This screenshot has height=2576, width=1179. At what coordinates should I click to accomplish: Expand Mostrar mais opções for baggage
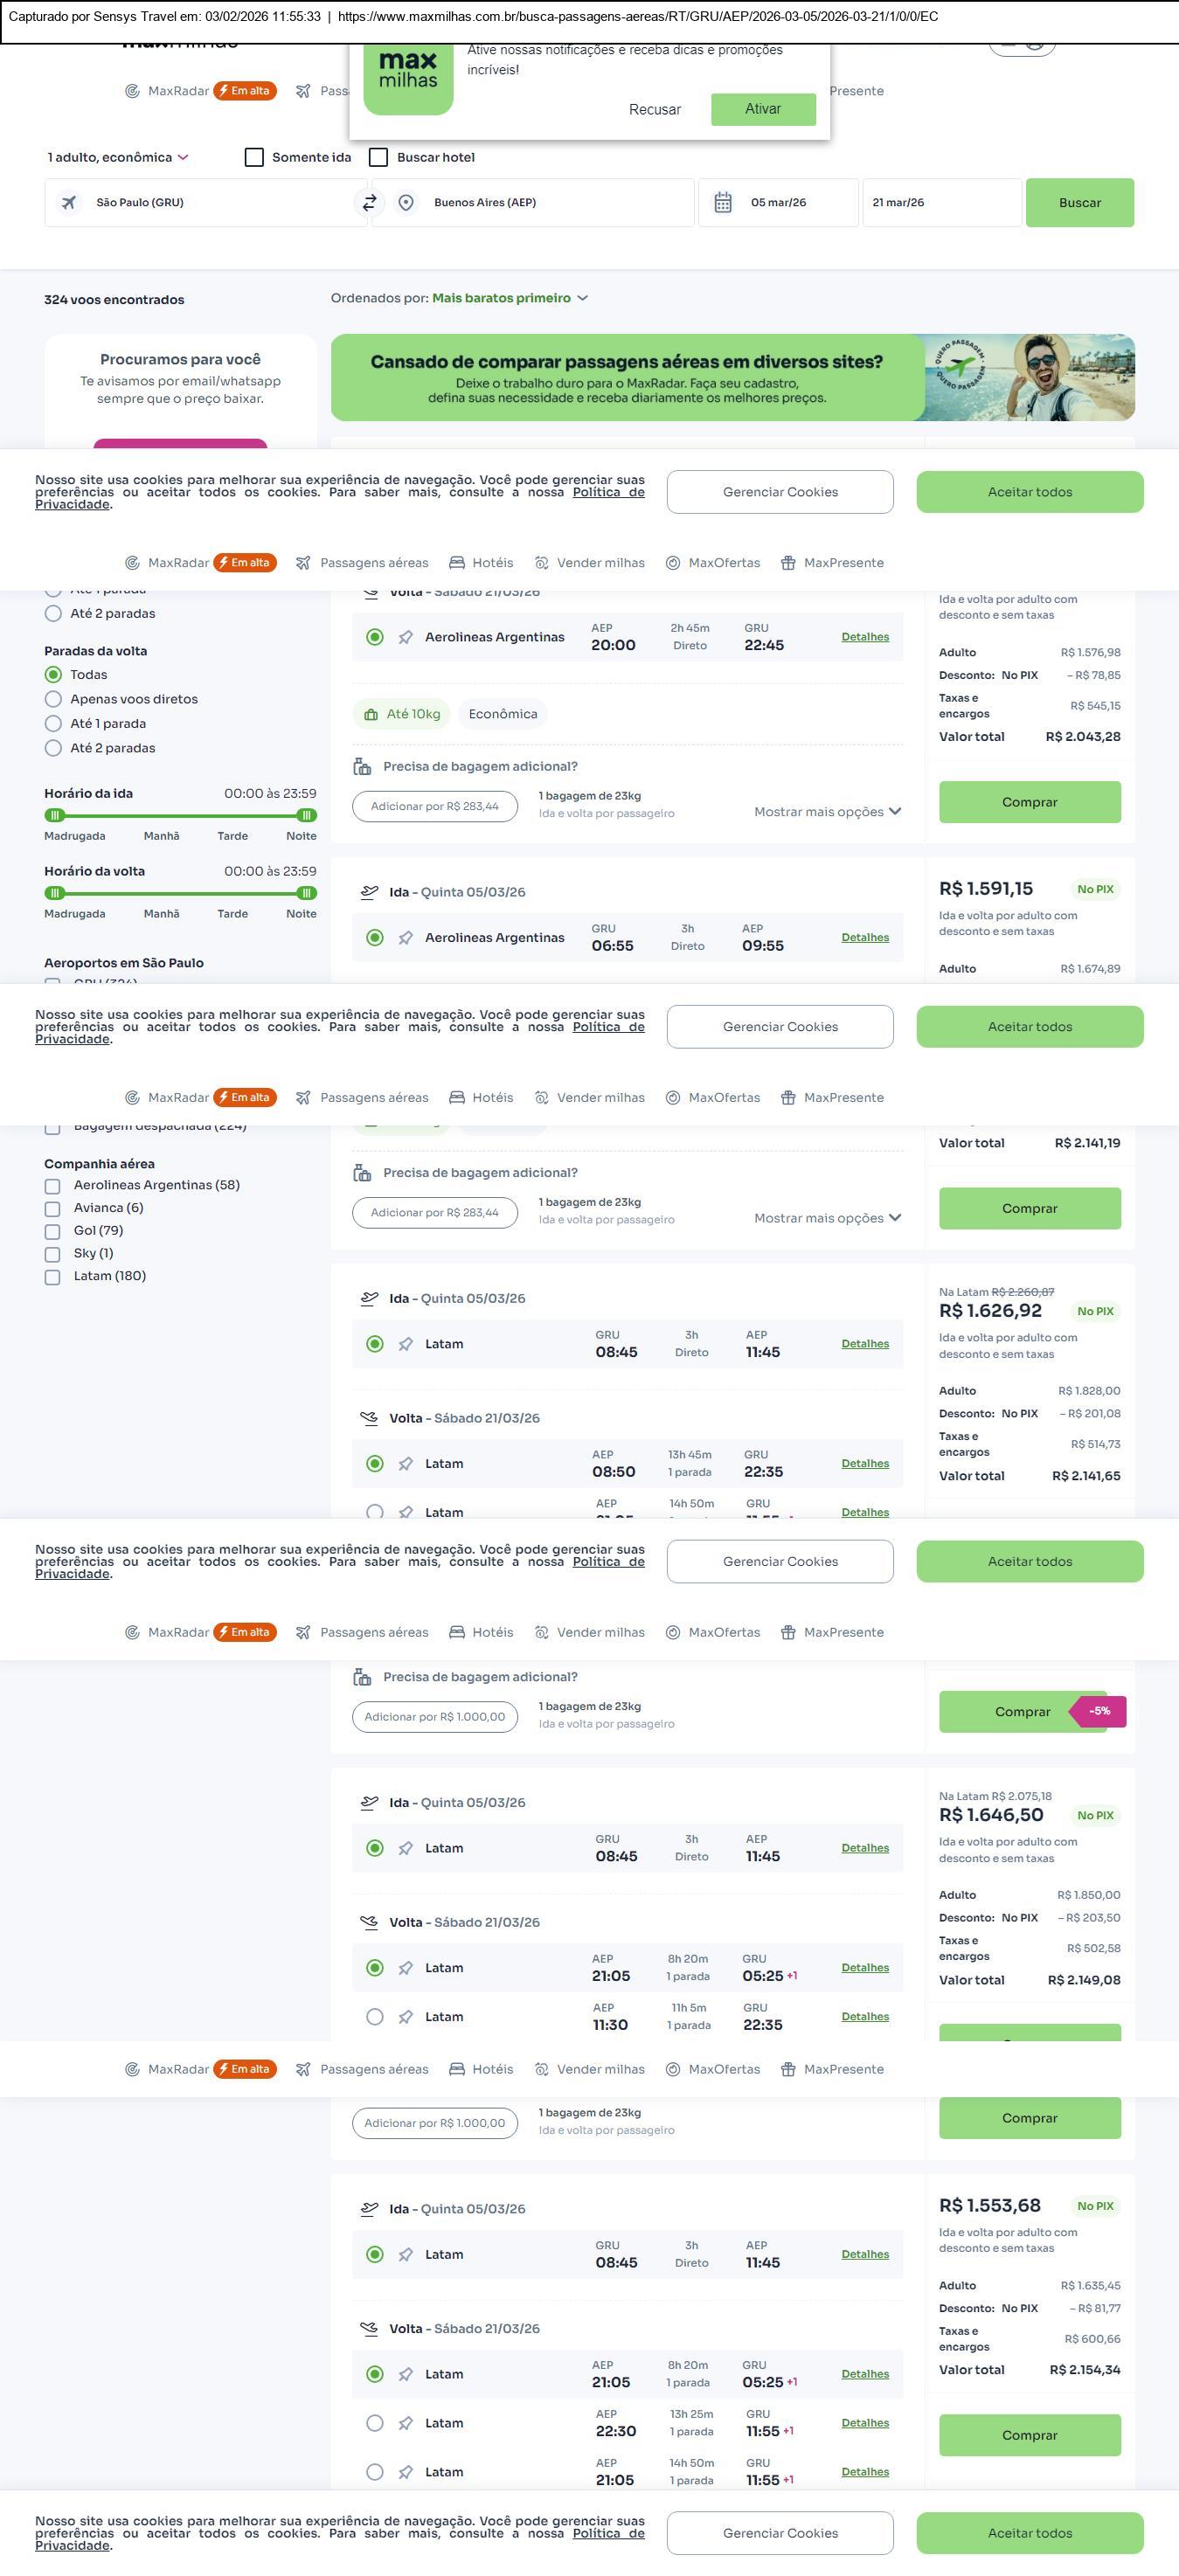point(827,812)
